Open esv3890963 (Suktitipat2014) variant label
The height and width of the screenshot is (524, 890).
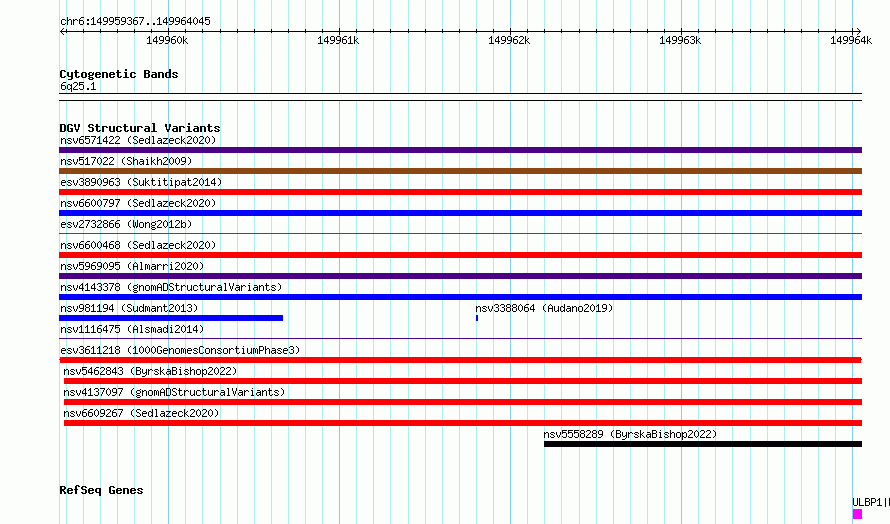pyautogui.click(x=141, y=182)
